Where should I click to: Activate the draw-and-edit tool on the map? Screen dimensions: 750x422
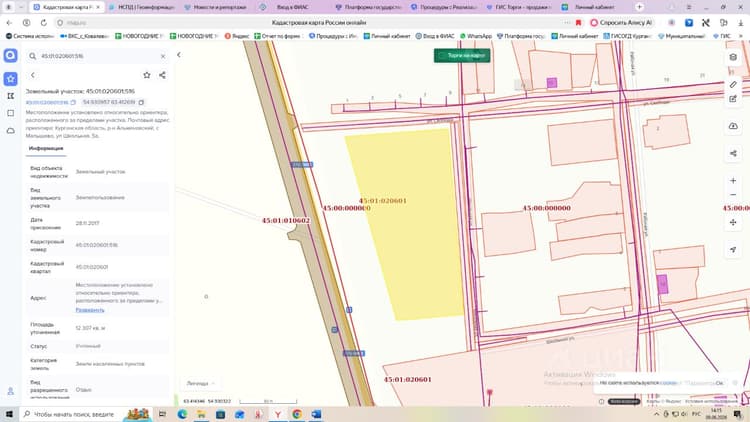733,99
